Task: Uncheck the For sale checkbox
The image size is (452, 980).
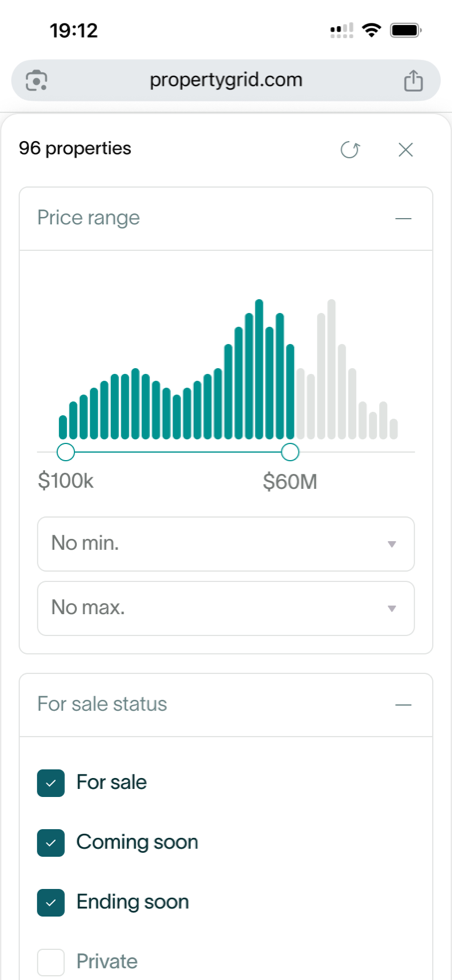Action: [x=51, y=782]
